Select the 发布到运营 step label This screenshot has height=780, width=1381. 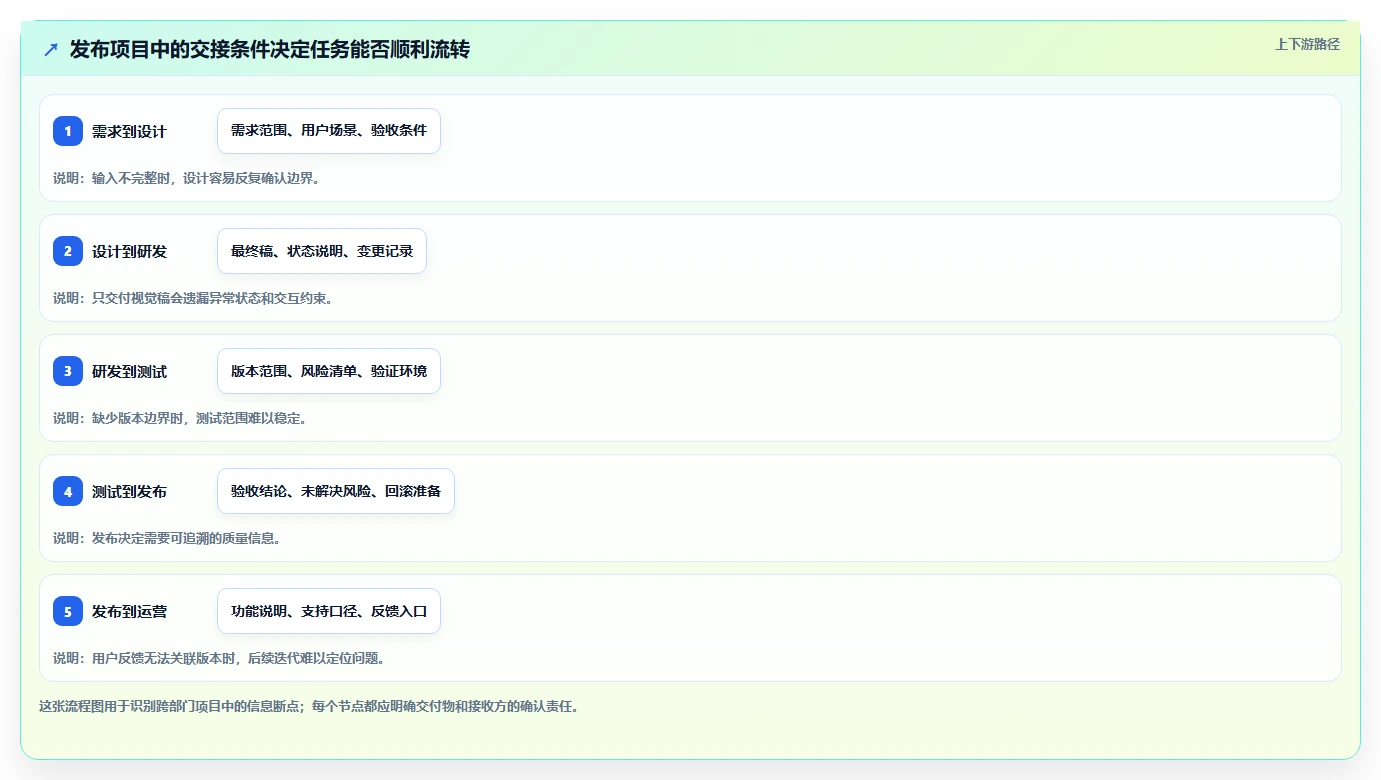click(x=129, y=611)
